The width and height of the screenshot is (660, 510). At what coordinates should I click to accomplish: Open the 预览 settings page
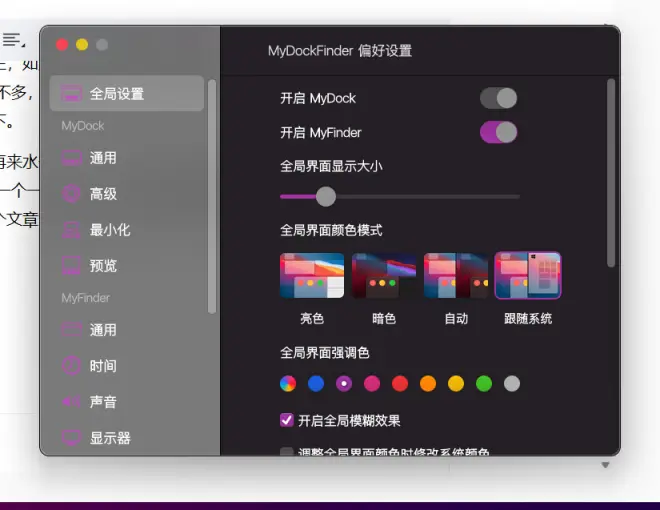pos(103,266)
